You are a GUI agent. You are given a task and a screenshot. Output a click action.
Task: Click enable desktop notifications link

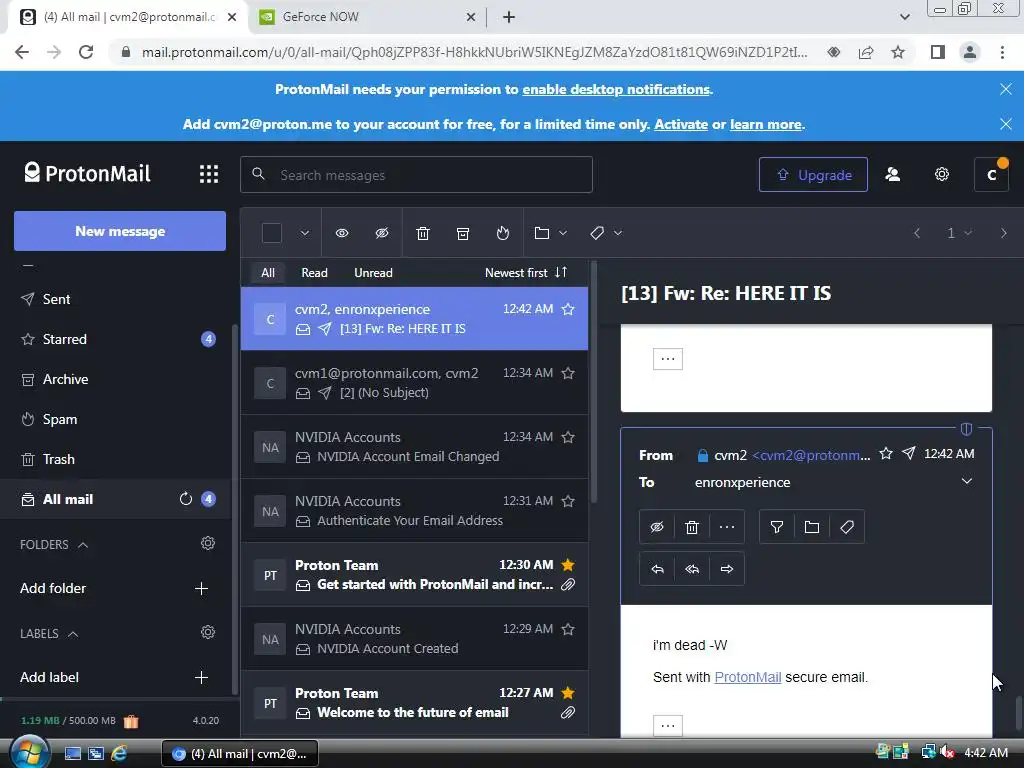point(616,89)
